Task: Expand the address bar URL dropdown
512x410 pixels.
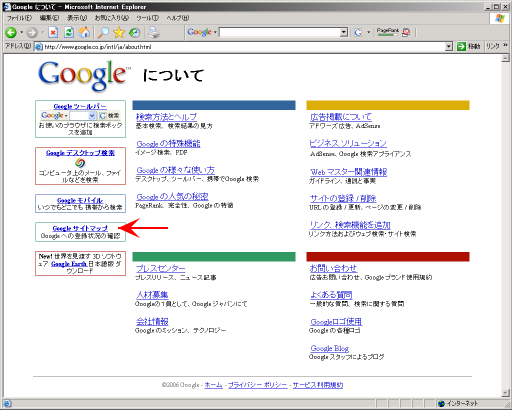Action: click(449, 47)
